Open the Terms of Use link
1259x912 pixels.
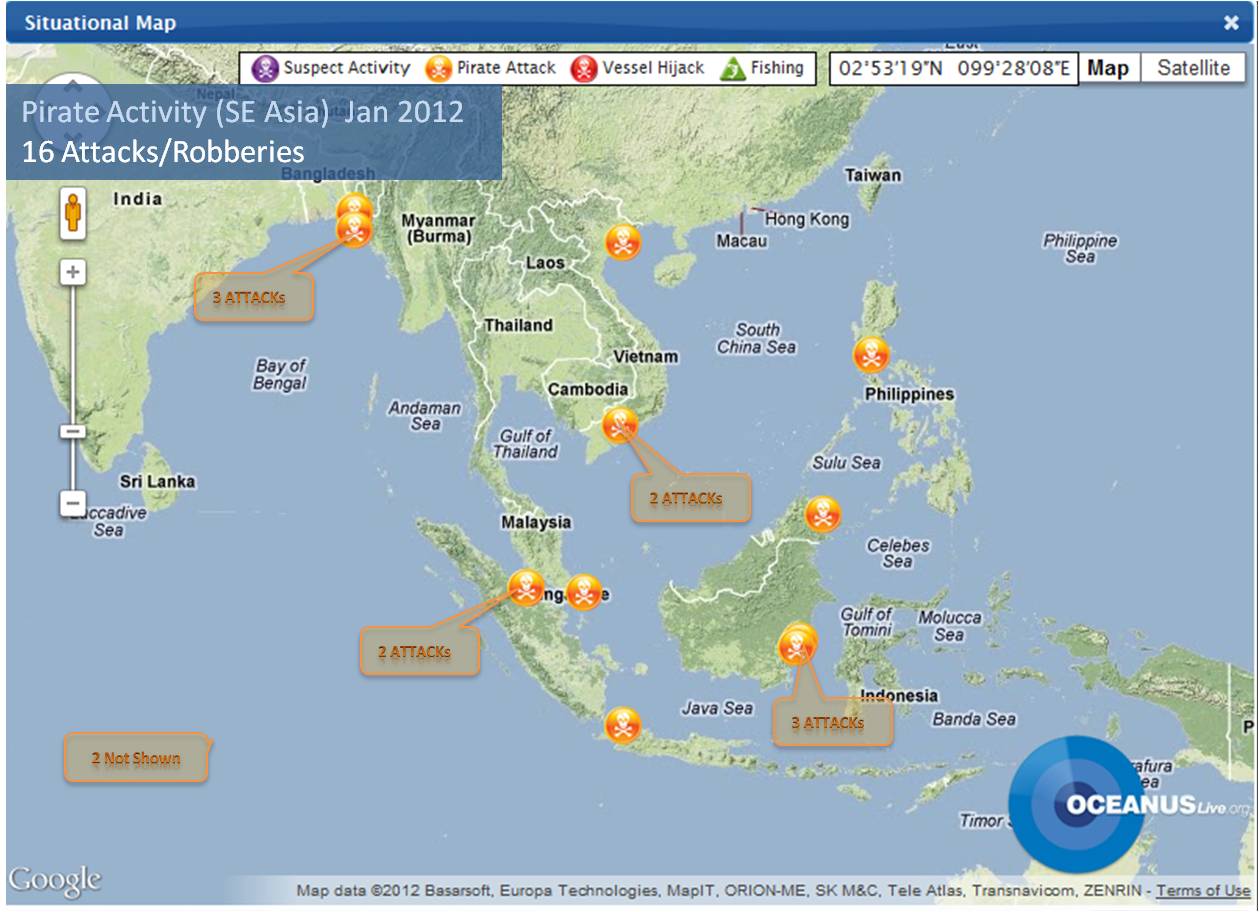tap(1203, 890)
